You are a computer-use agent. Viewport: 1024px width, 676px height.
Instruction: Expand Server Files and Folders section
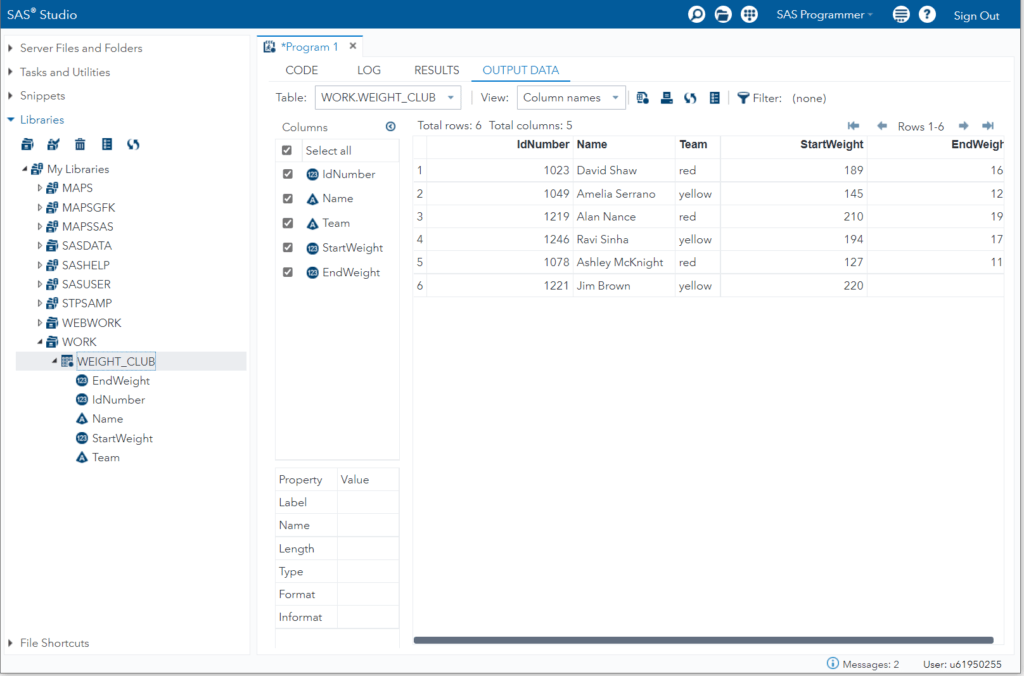click(10, 48)
